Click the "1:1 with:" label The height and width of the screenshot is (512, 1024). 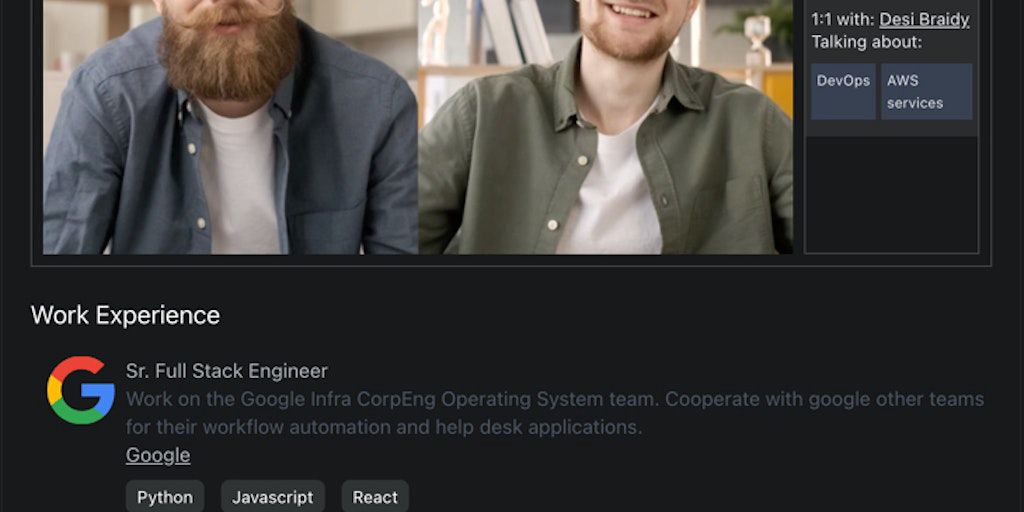(x=842, y=20)
